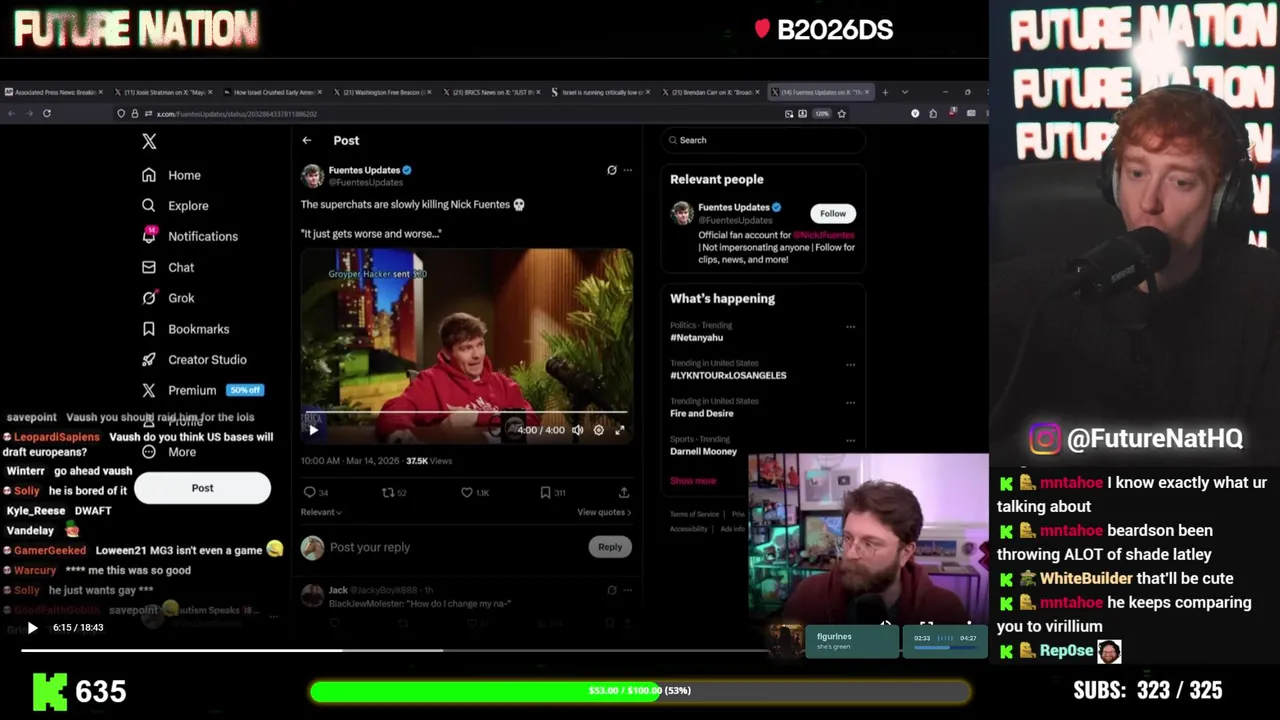Open the #Netanyahu trending topic

click(x=696, y=338)
